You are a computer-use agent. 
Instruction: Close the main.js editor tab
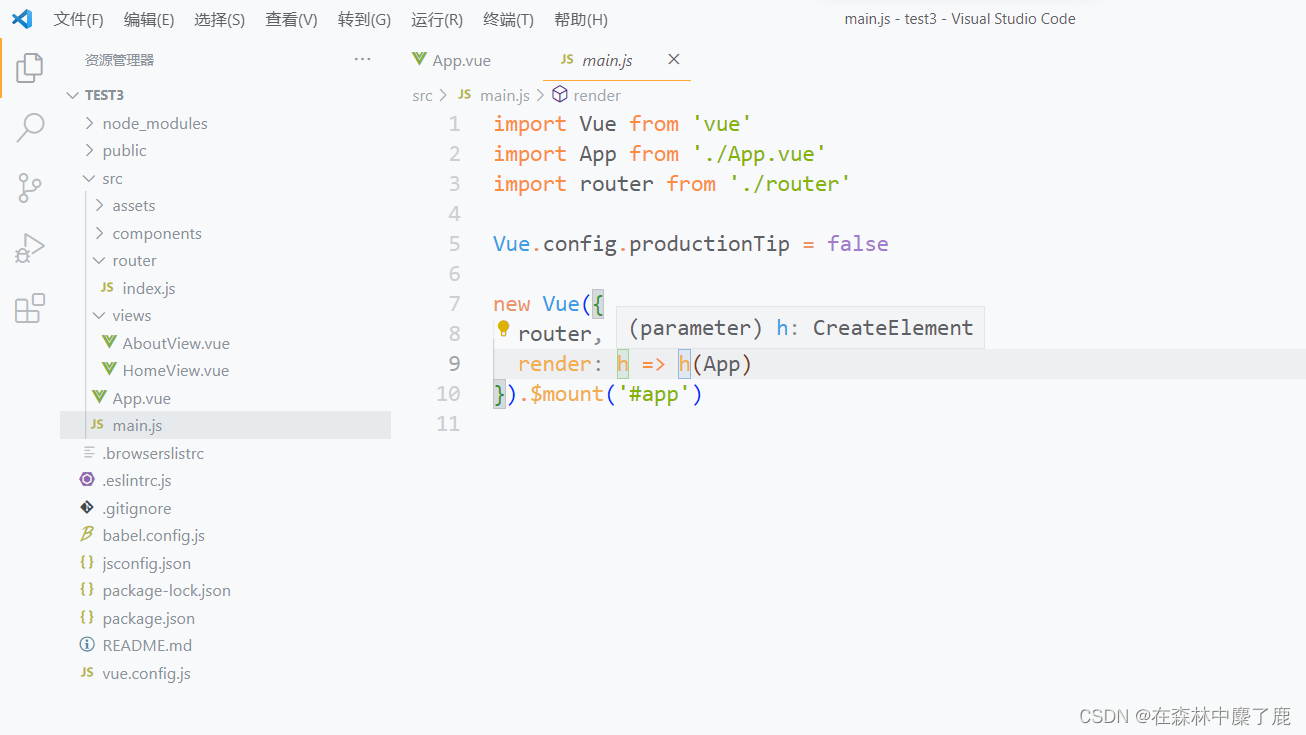pos(674,60)
